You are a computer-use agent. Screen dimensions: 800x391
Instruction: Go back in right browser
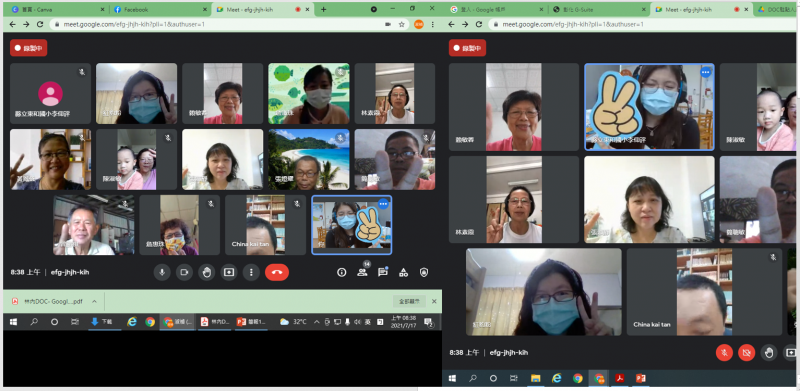(452, 24)
